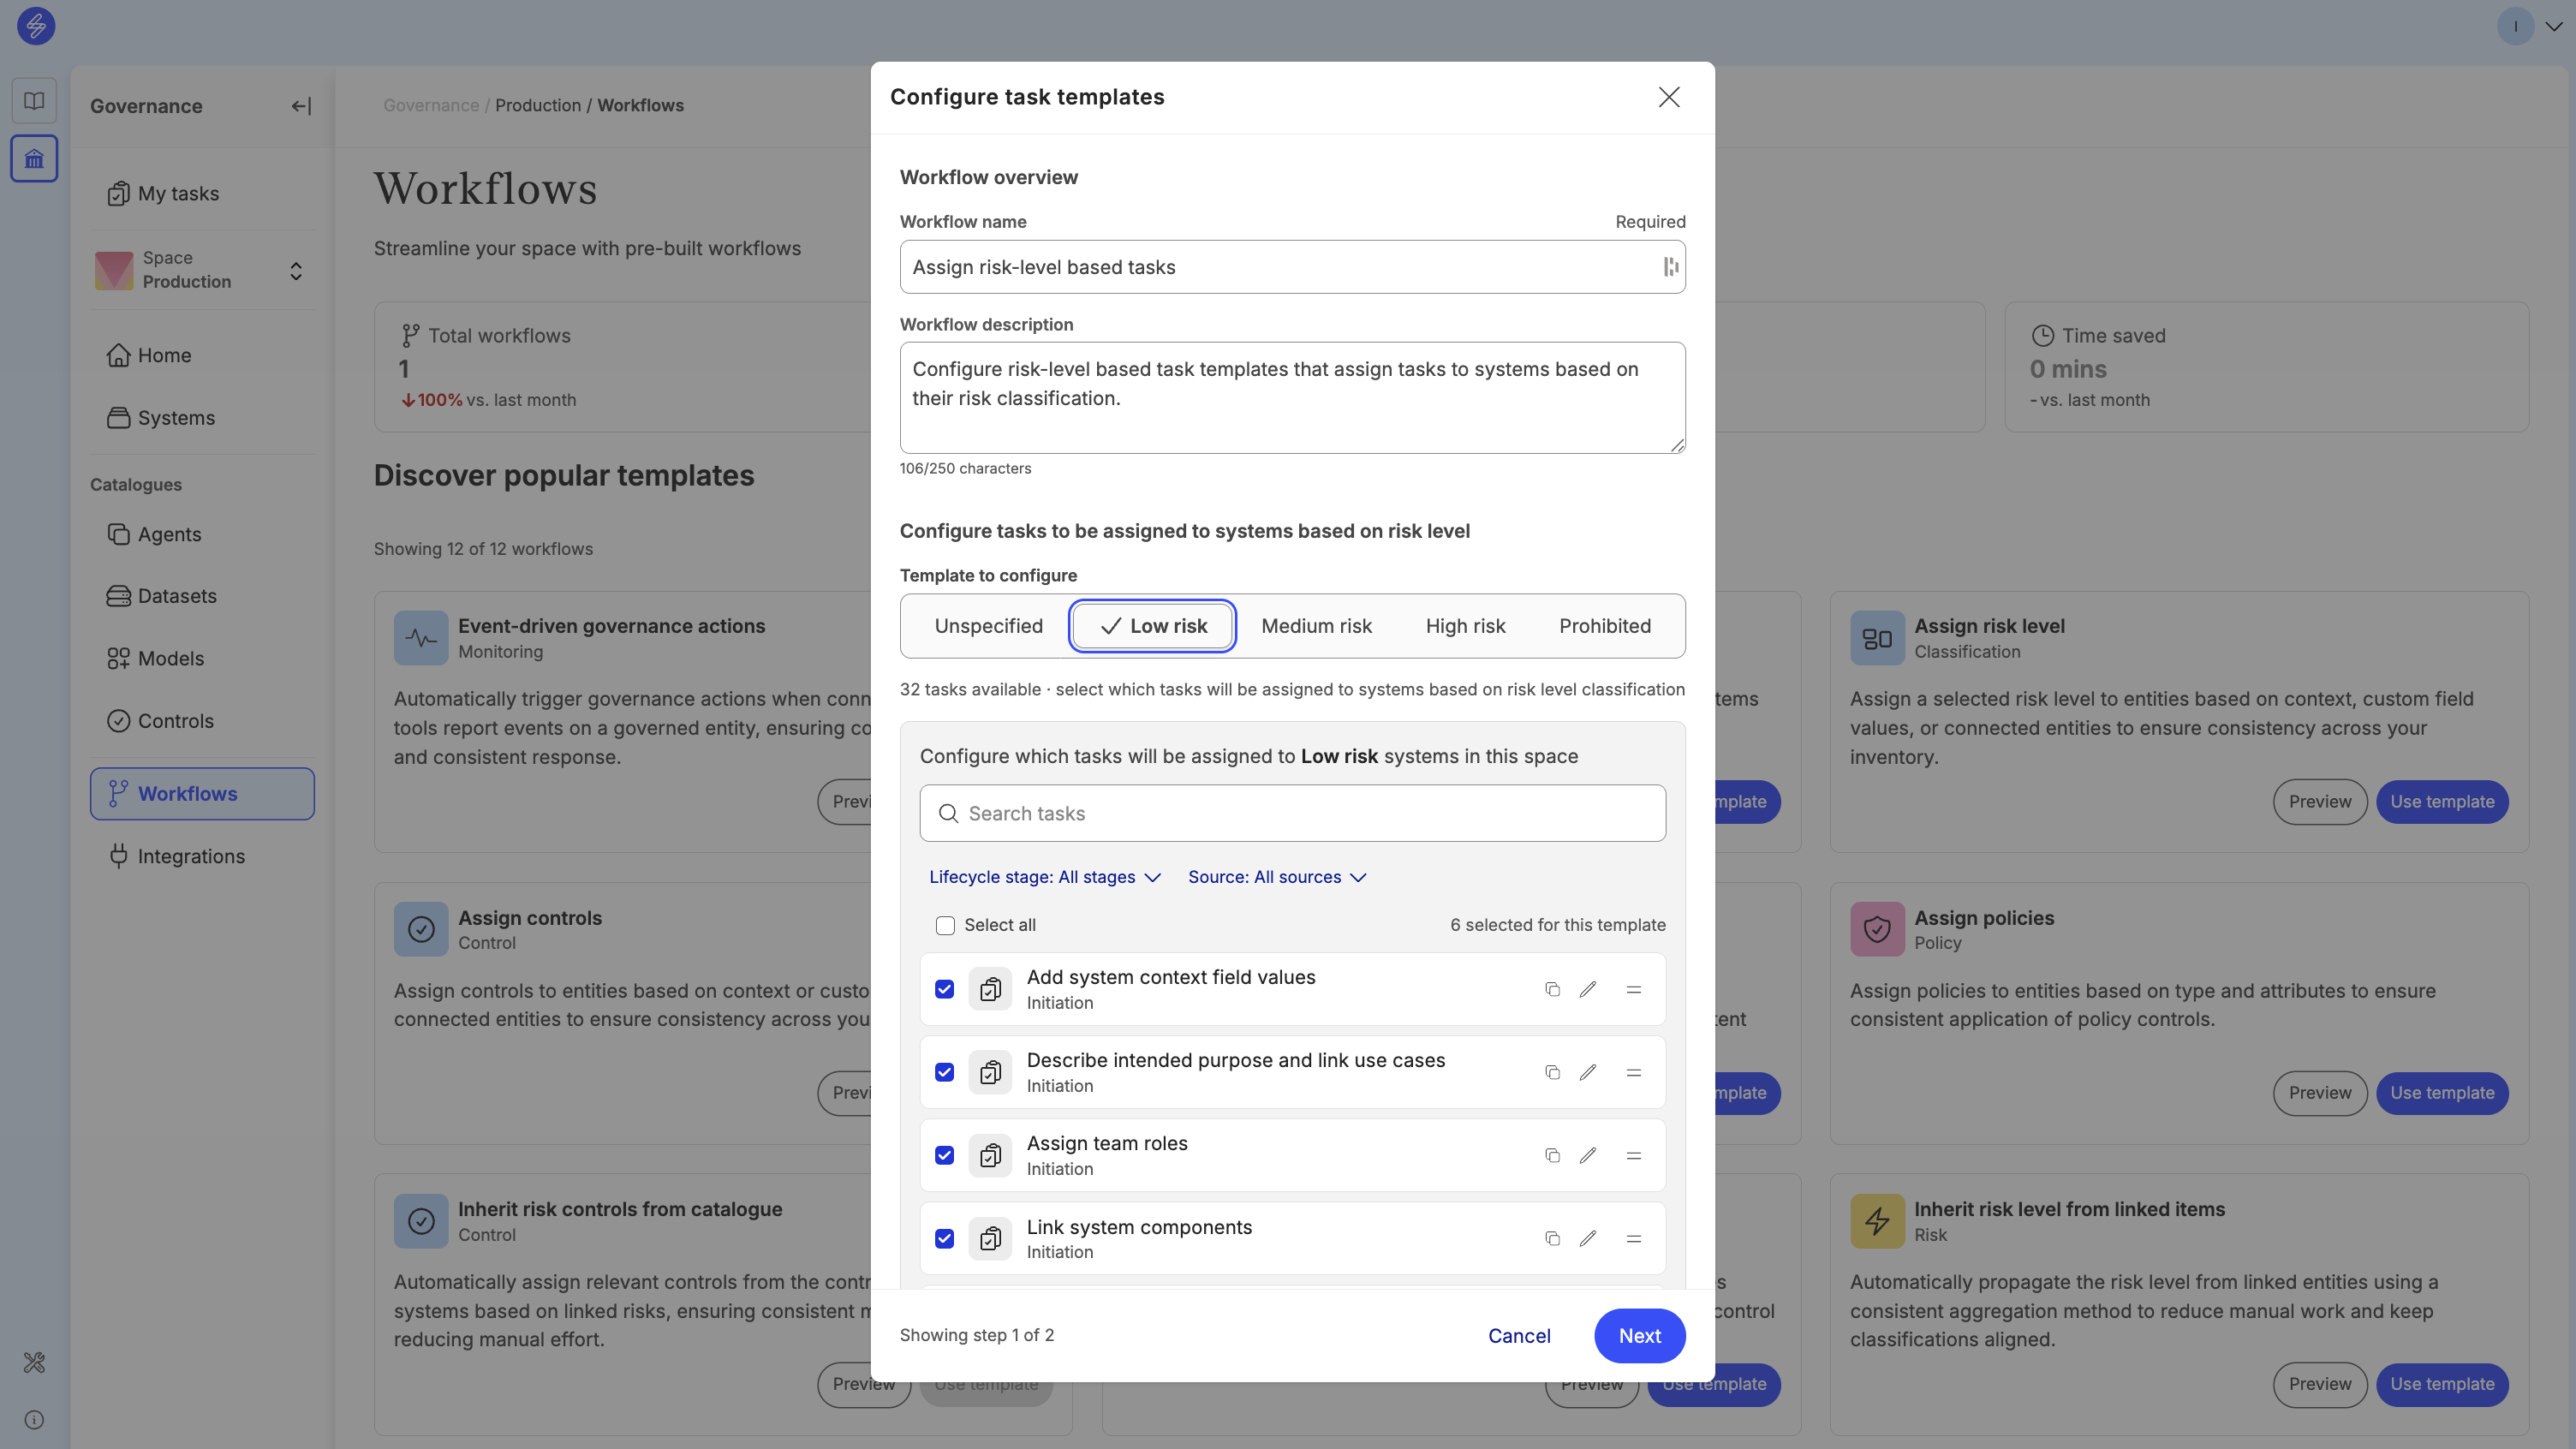Select the Low risk template tab
Viewport: 2576px width, 1449px height.
[x=1153, y=626]
